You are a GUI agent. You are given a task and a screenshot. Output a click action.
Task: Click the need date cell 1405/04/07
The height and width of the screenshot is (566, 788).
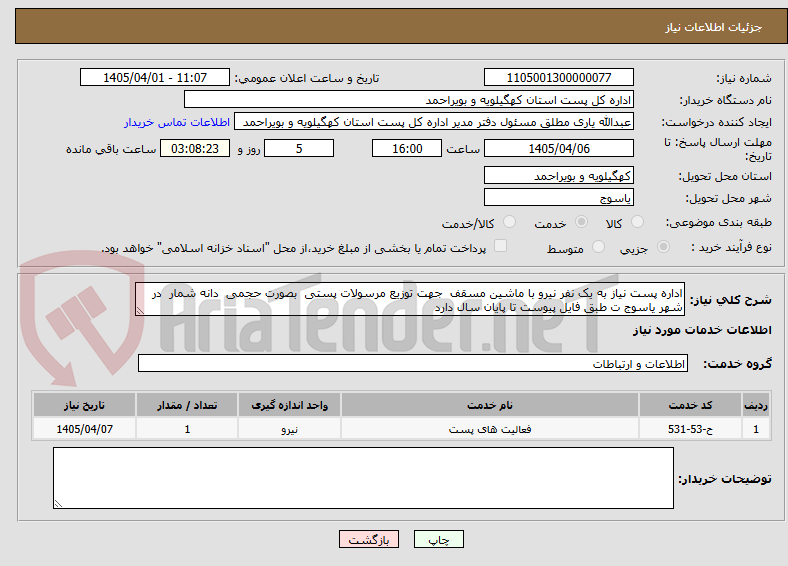pos(84,429)
